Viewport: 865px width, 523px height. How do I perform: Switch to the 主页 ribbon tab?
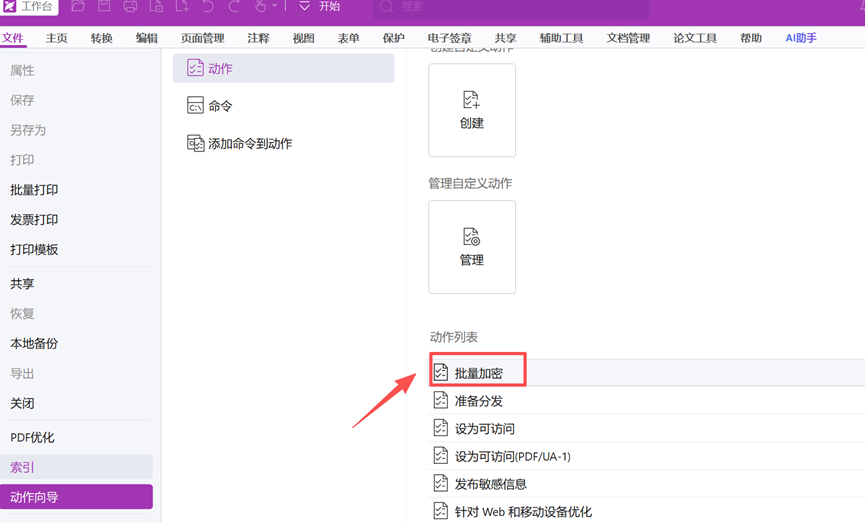pyautogui.click(x=57, y=38)
